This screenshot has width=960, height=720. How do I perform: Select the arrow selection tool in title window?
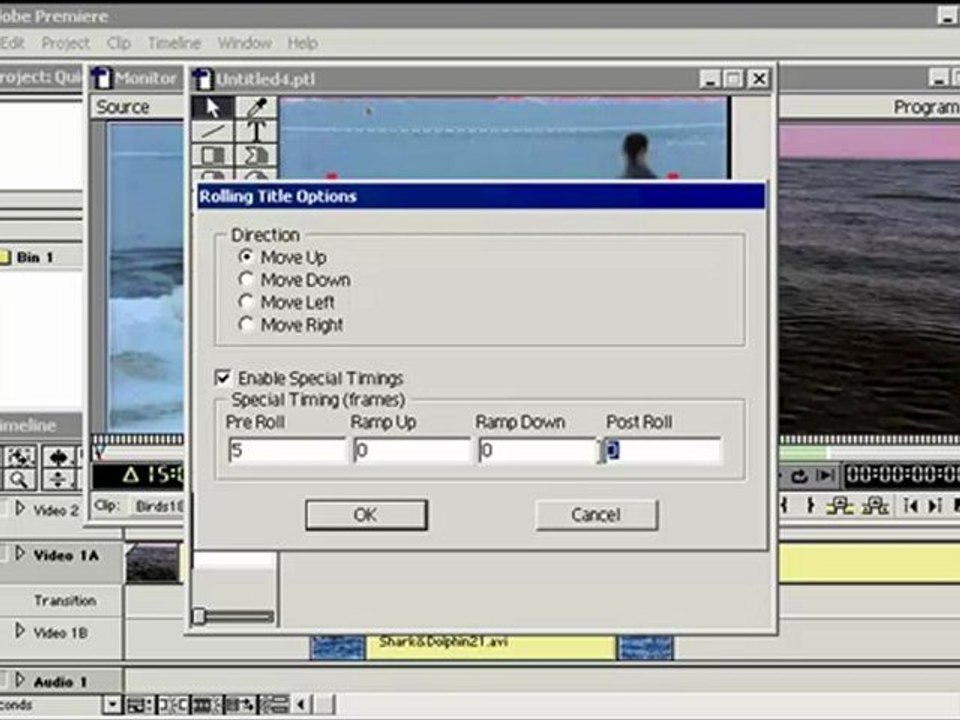click(x=212, y=108)
